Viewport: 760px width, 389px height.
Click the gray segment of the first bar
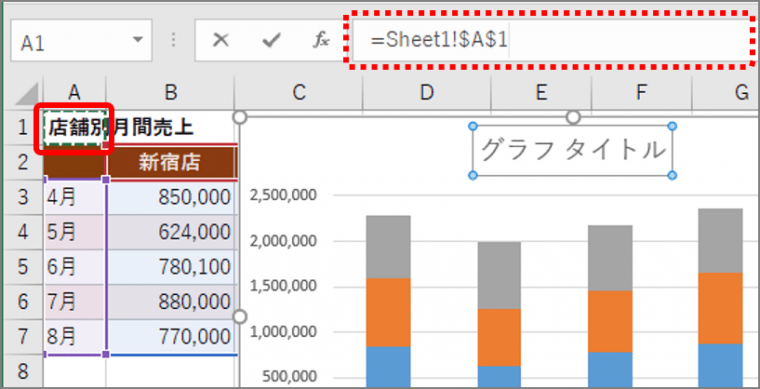tap(388, 247)
